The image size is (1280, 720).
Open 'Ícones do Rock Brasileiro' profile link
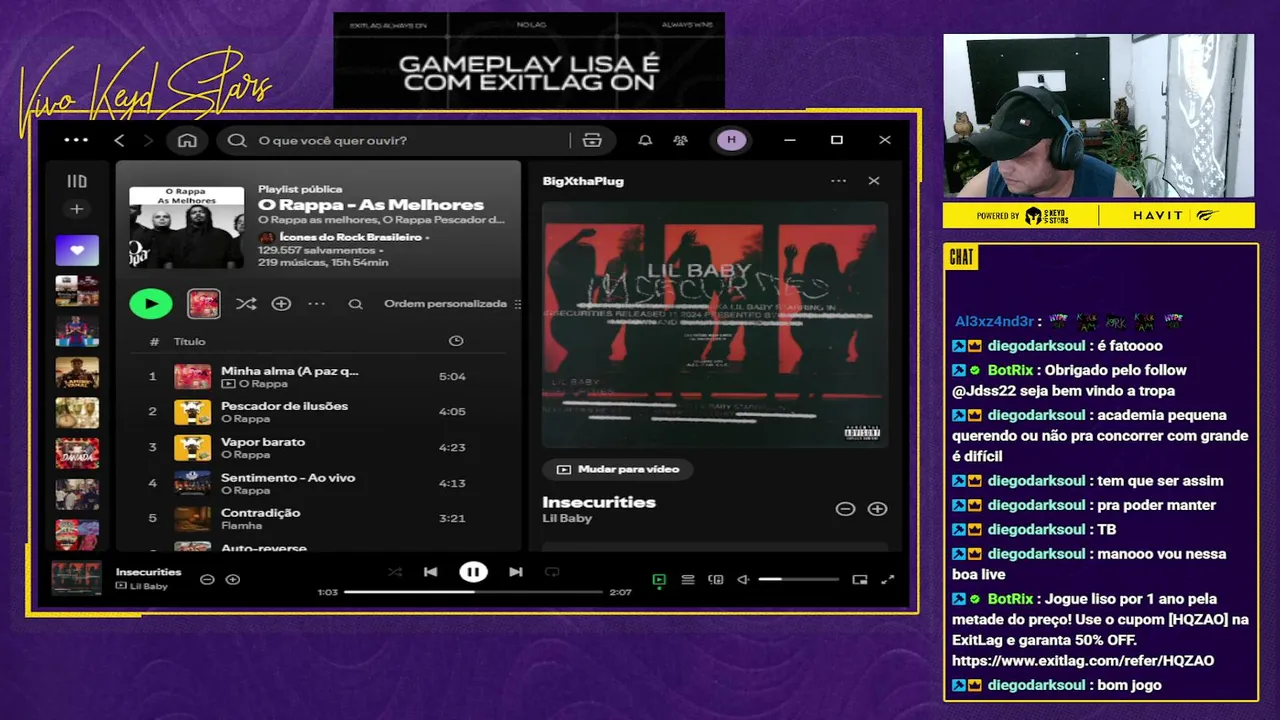pyautogui.click(x=352, y=237)
